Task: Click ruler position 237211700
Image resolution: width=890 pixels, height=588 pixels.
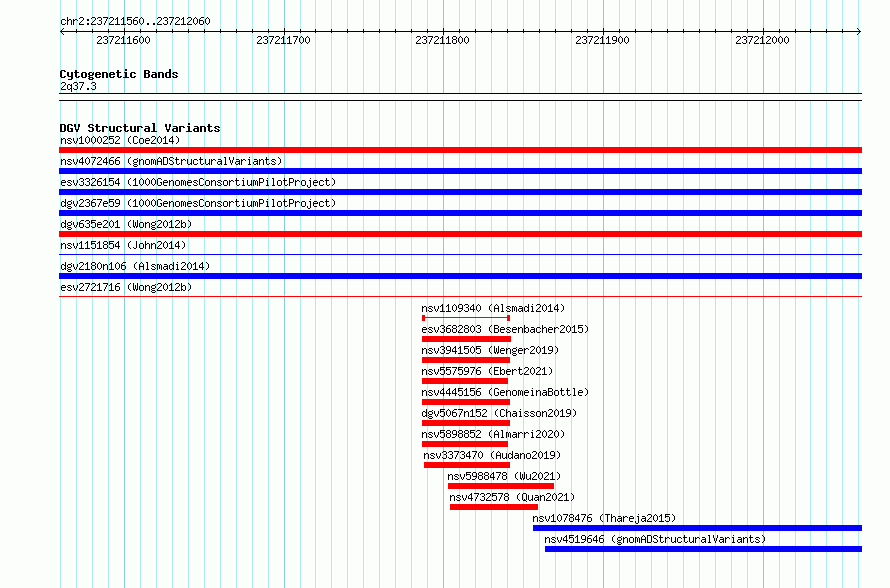Action: point(283,40)
